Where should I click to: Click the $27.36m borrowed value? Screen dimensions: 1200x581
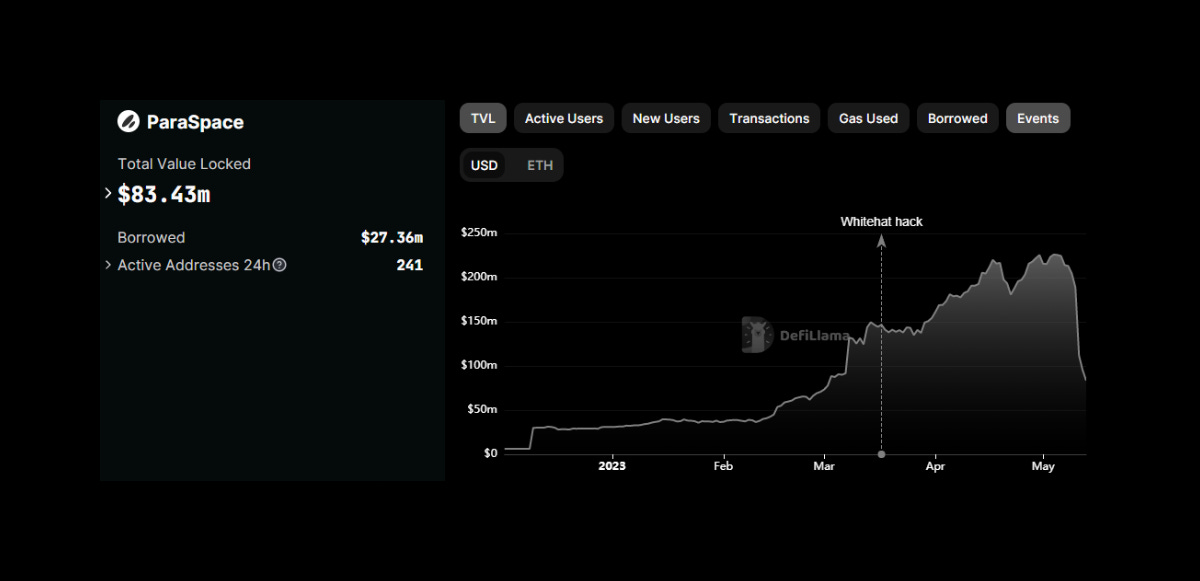tap(392, 237)
